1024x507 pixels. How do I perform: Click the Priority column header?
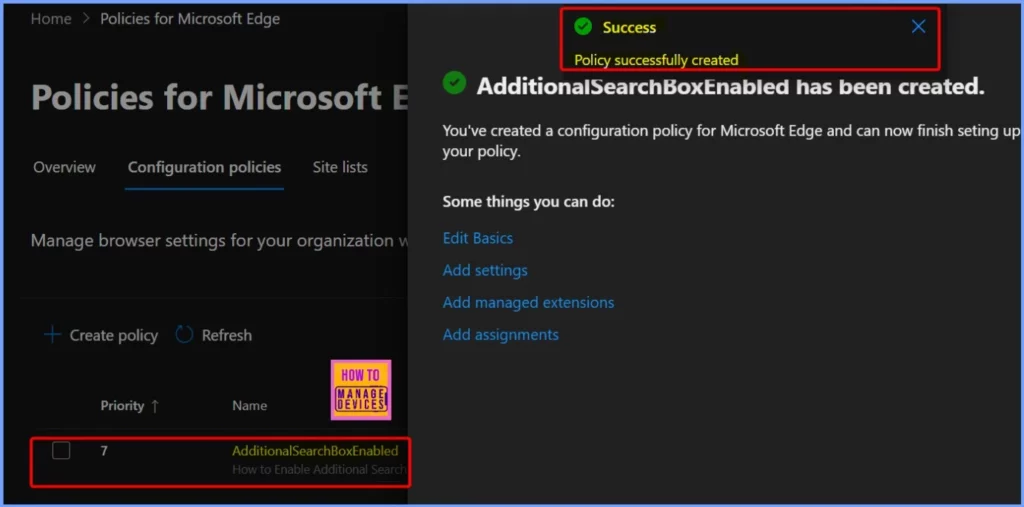pyautogui.click(x=122, y=406)
